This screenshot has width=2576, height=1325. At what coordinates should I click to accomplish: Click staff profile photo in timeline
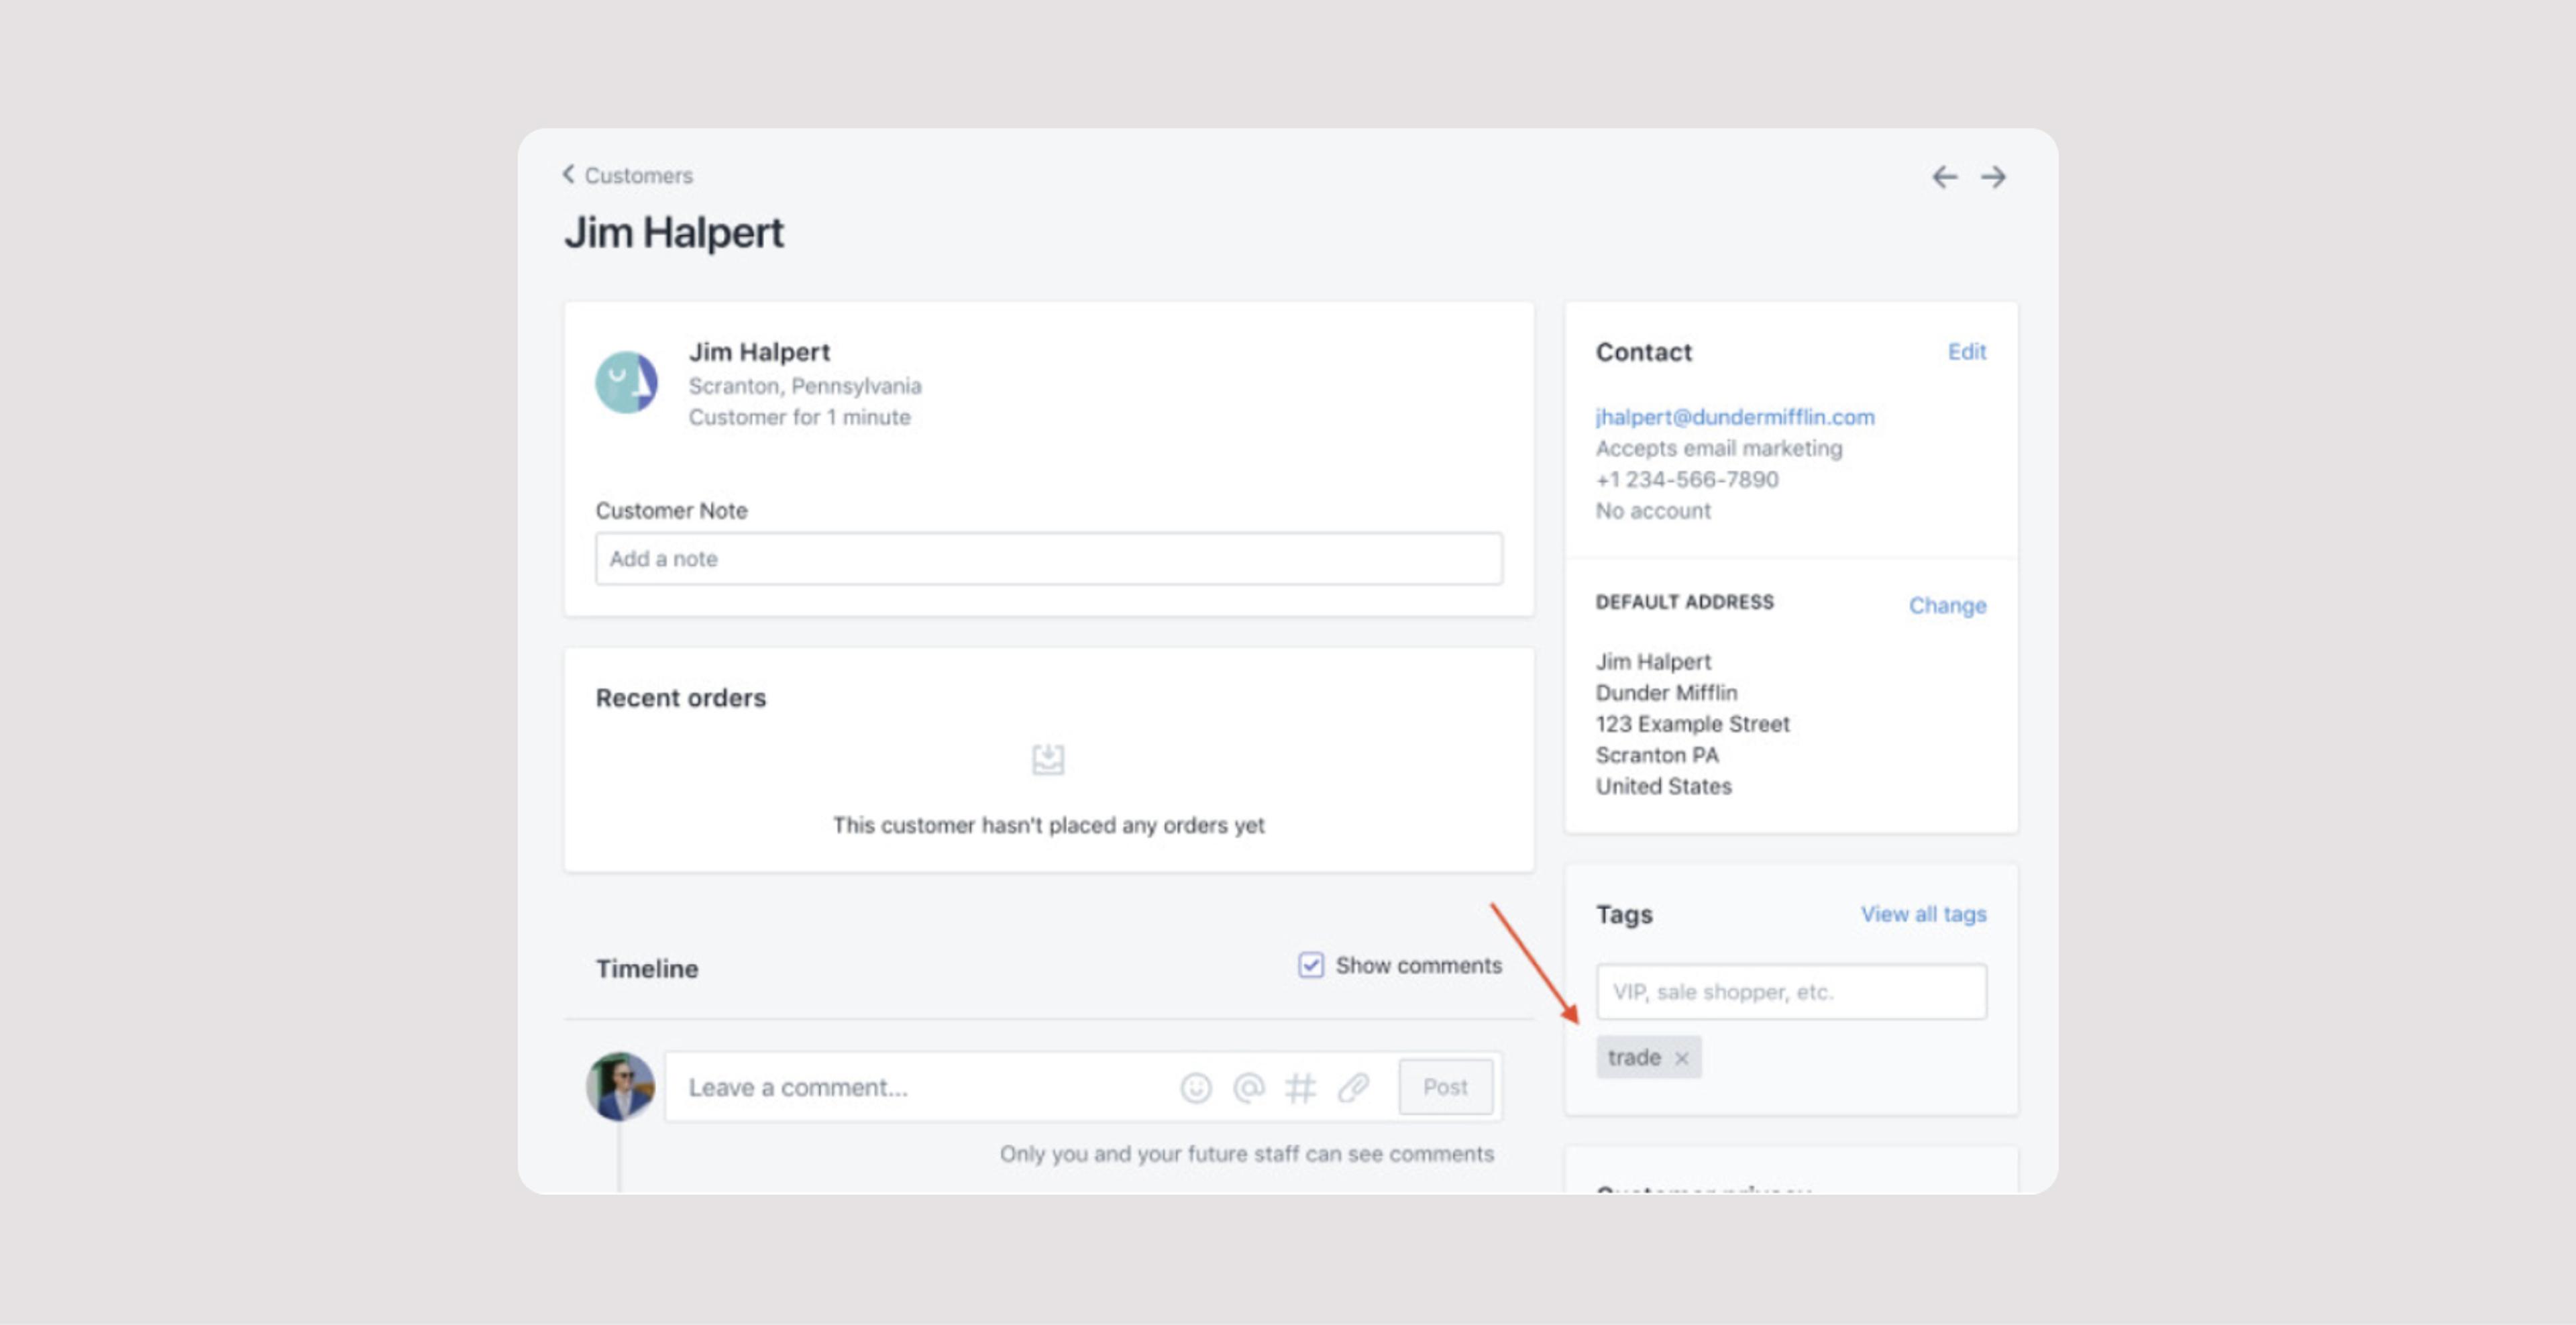[620, 1086]
